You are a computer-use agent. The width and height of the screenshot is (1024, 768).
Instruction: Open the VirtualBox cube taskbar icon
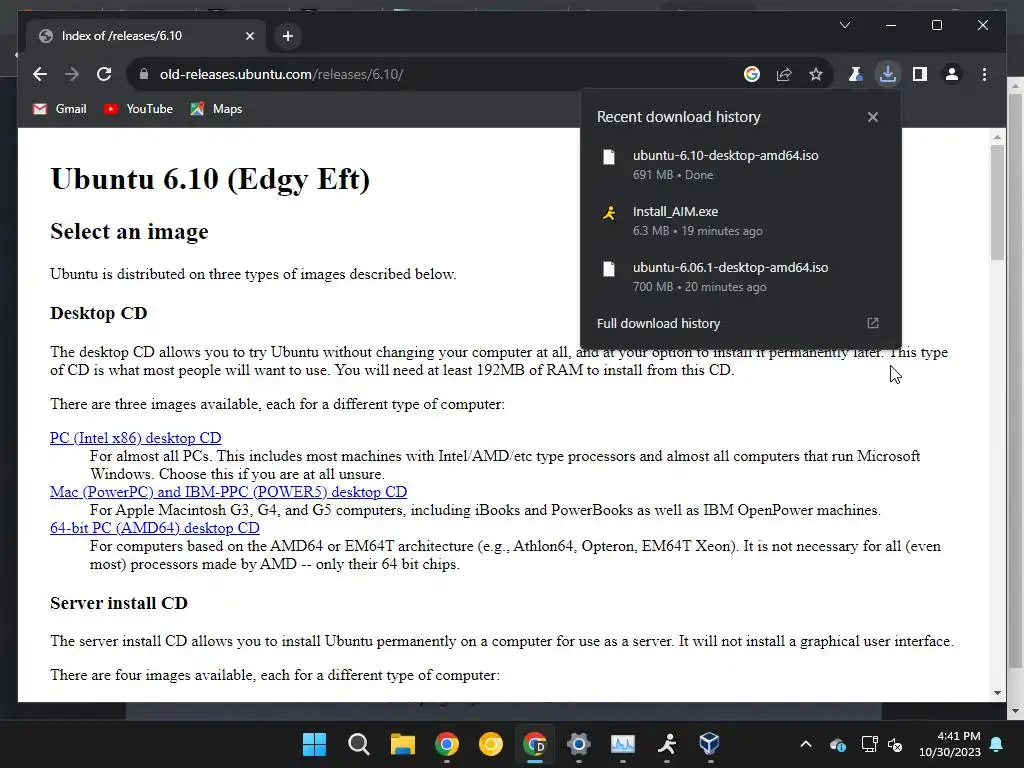(710, 744)
